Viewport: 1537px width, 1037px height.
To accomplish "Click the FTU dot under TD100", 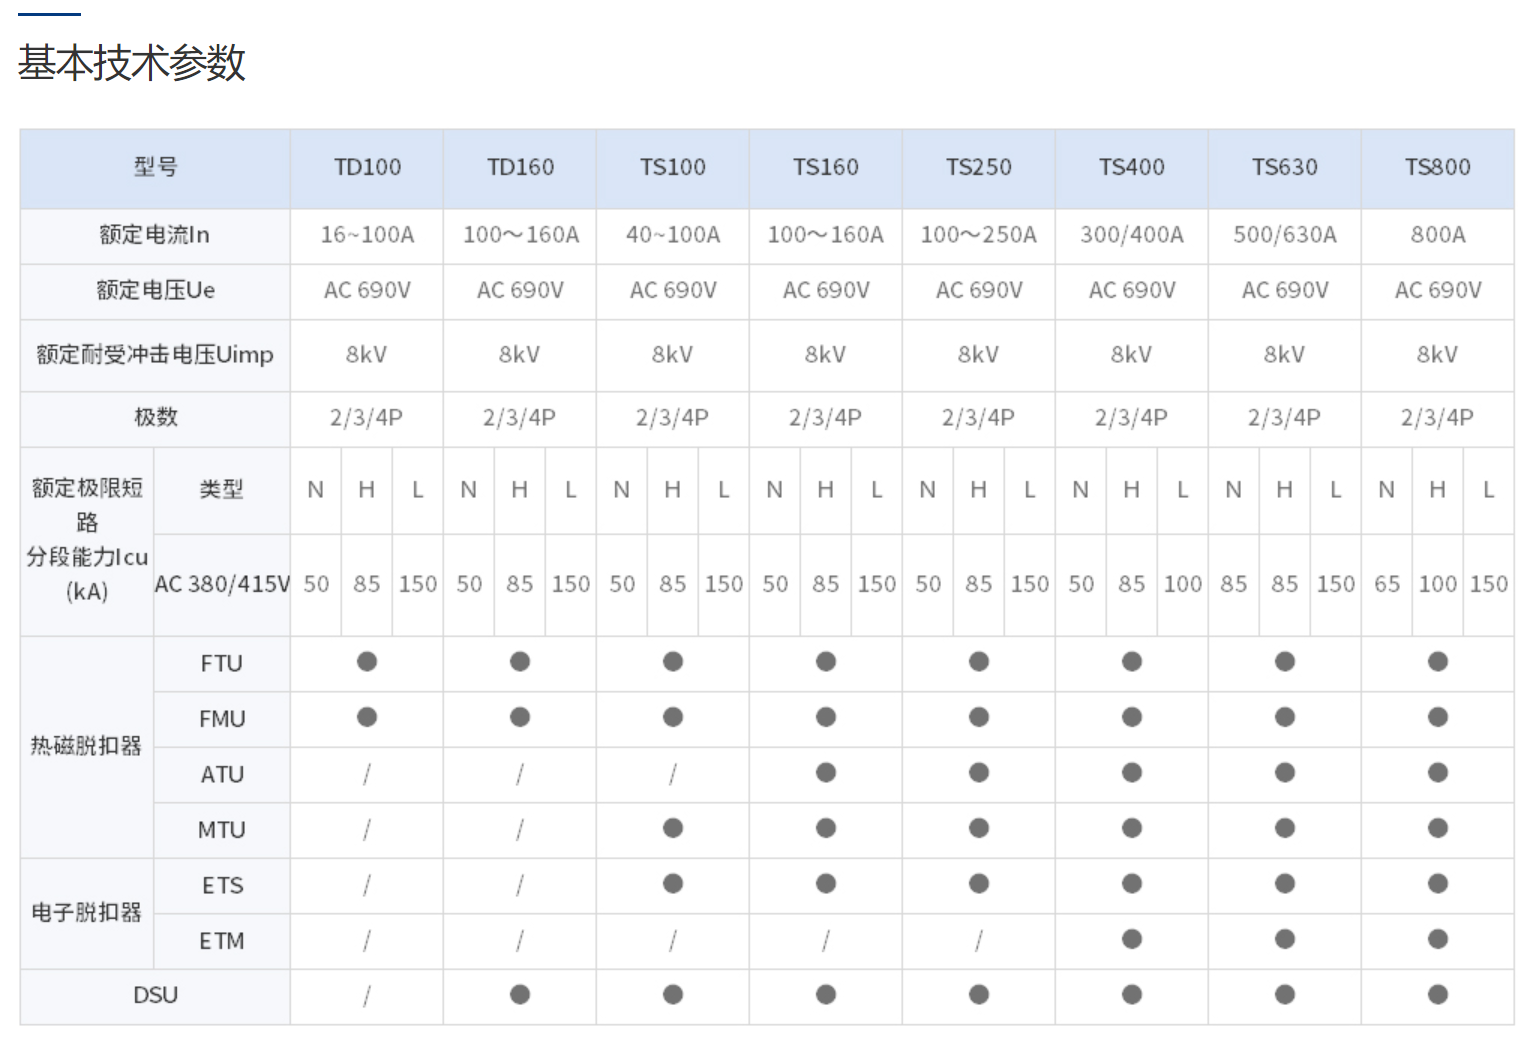I will coord(367,662).
